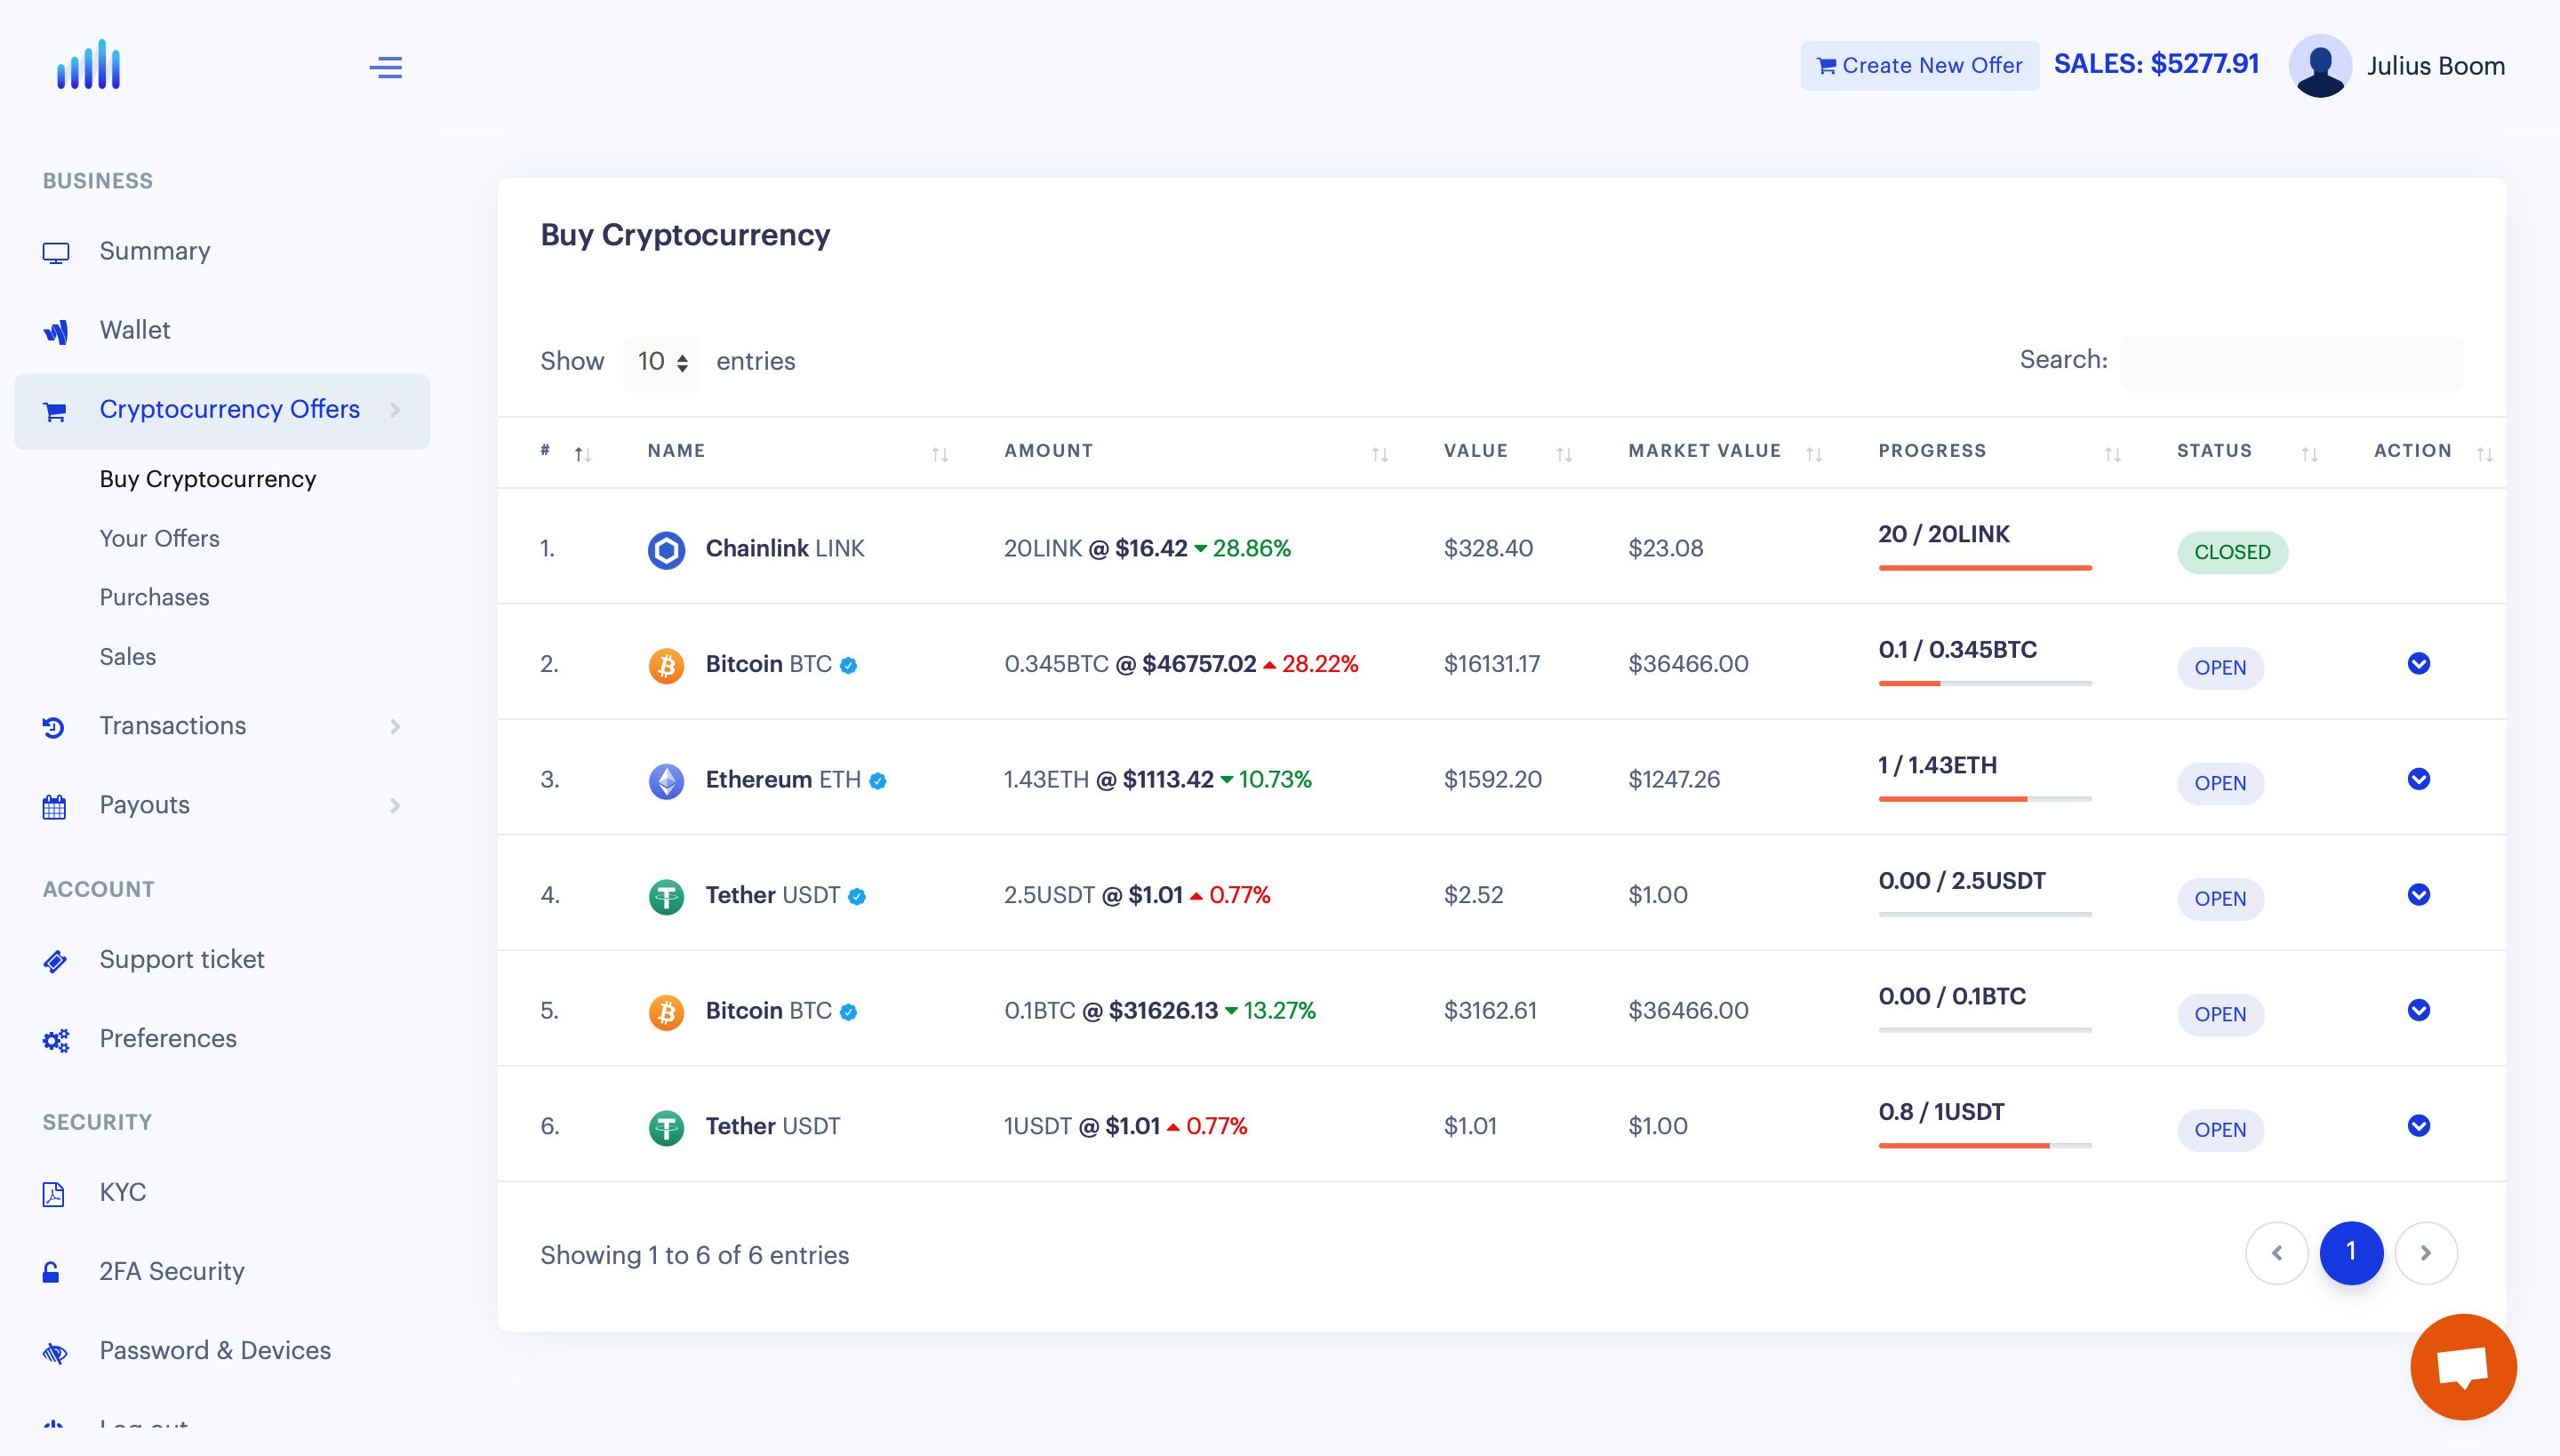Open Your Offers submenu item
The image size is (2560, 1456).
159,538
